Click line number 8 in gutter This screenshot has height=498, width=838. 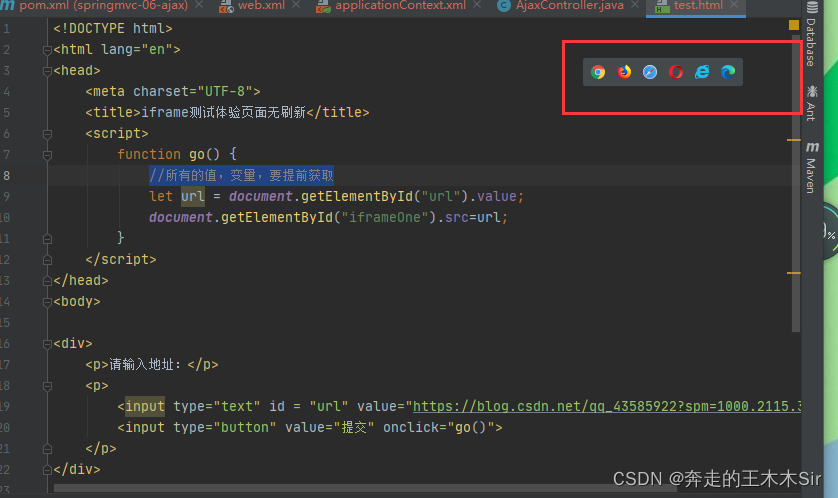click(6, 176)
